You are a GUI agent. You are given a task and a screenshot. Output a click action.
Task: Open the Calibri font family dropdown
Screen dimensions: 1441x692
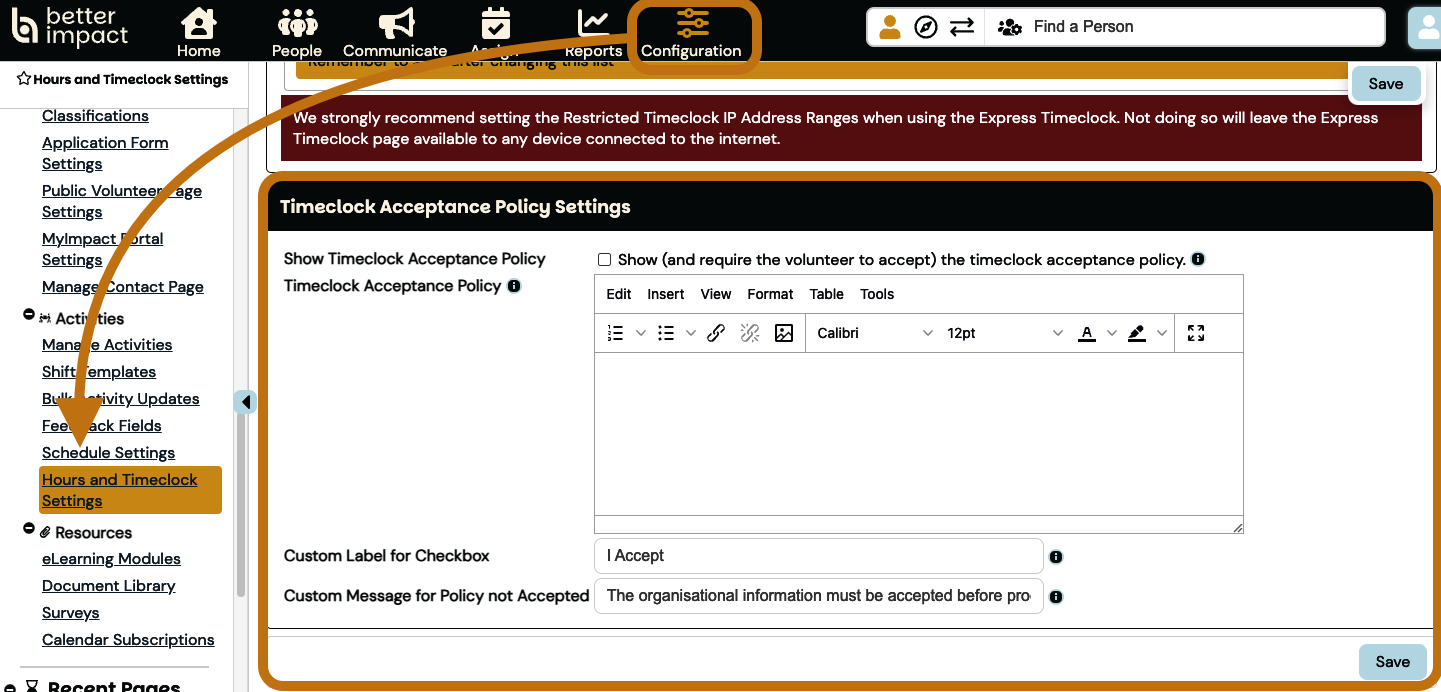click(x=875, y=334)
